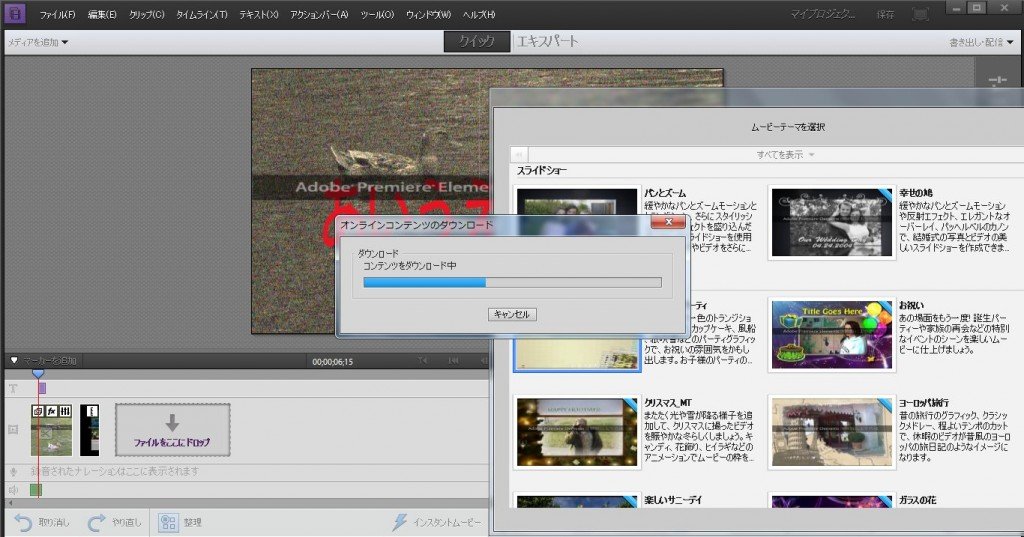Click the split-clip transport icon beside timecode
Screen dimensions: 1024x537
[423, 361]
